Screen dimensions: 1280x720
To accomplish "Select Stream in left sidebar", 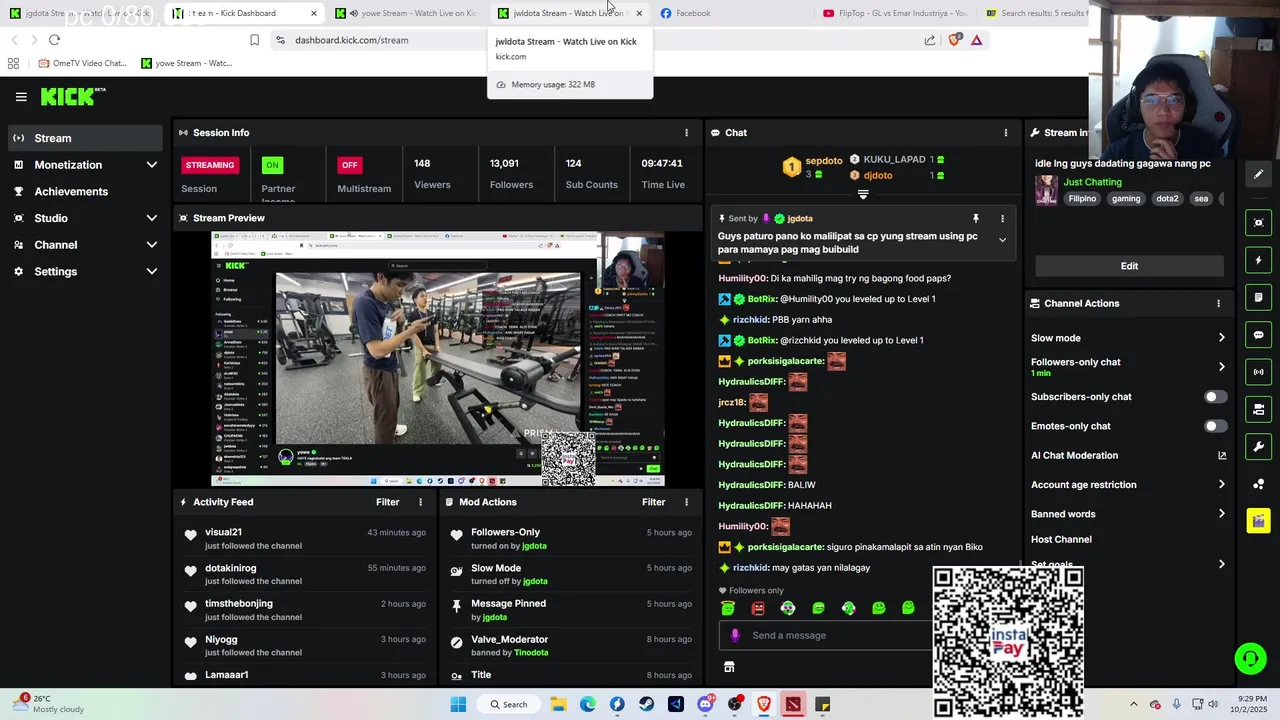I will tap(86, 138).
